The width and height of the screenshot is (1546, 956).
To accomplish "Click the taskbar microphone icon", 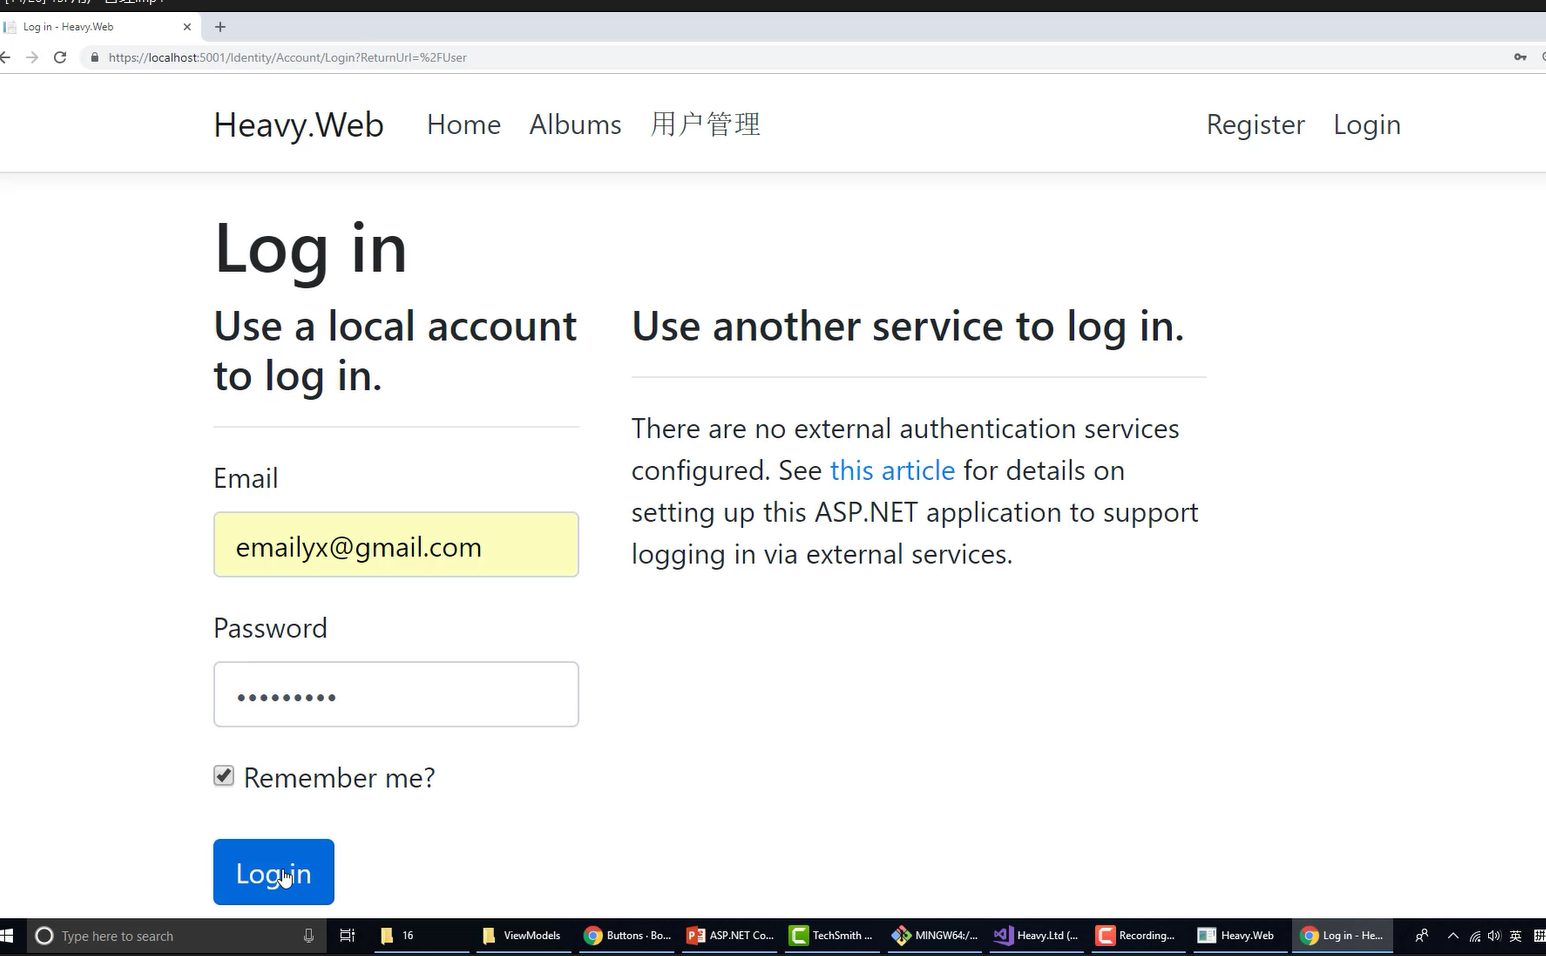I will 308,936.
